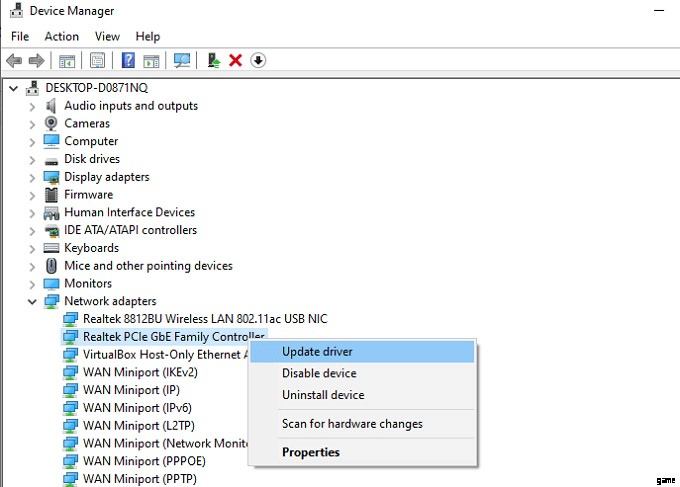The image size is (680, 487).
Task: Select Realtek 8812BU Wireless LAN adapter
Action: coord(205,319)
